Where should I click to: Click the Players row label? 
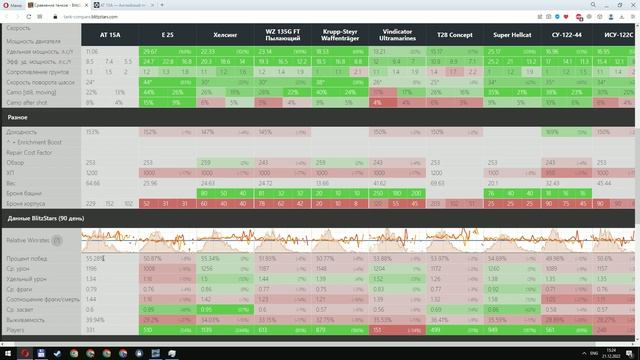pos(15,330)
